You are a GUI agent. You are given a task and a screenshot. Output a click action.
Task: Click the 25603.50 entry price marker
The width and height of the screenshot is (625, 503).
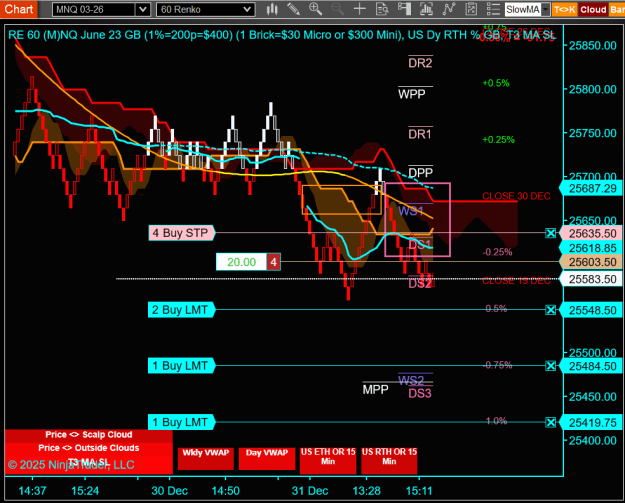click(x=591, y=262)
